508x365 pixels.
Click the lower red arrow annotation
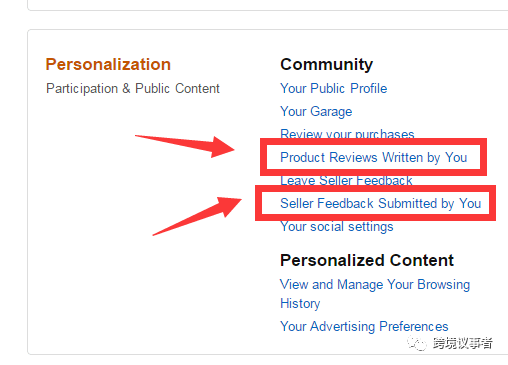[x=197, y=216]
